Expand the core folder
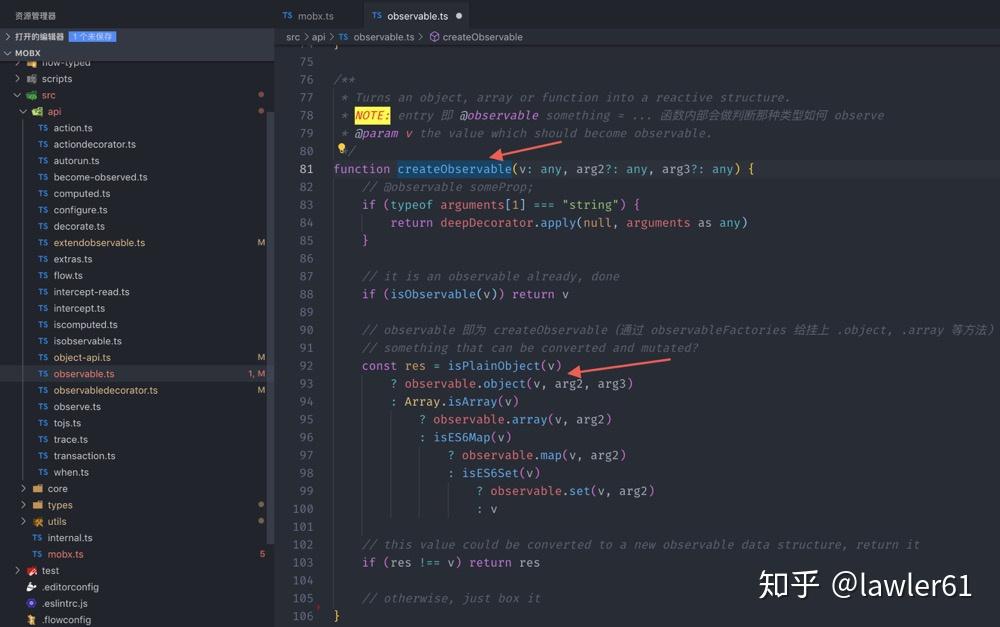1000x627 pixels. (23, 489)
